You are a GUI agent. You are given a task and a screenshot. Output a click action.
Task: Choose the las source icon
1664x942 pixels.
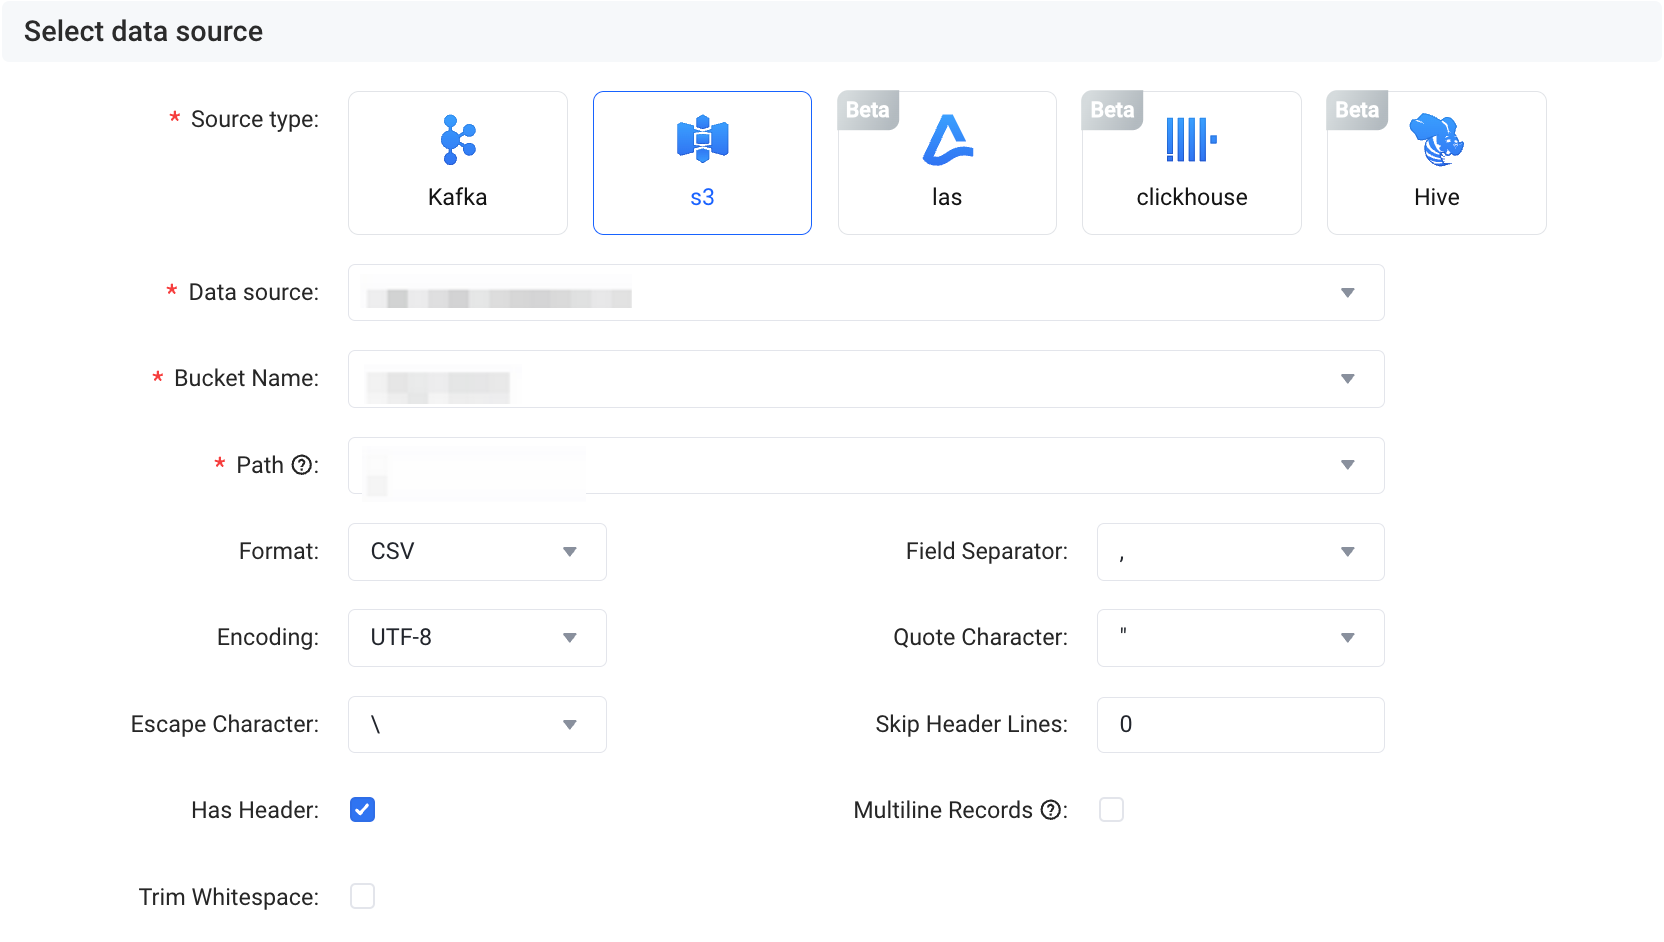click(x=947, y=140)
